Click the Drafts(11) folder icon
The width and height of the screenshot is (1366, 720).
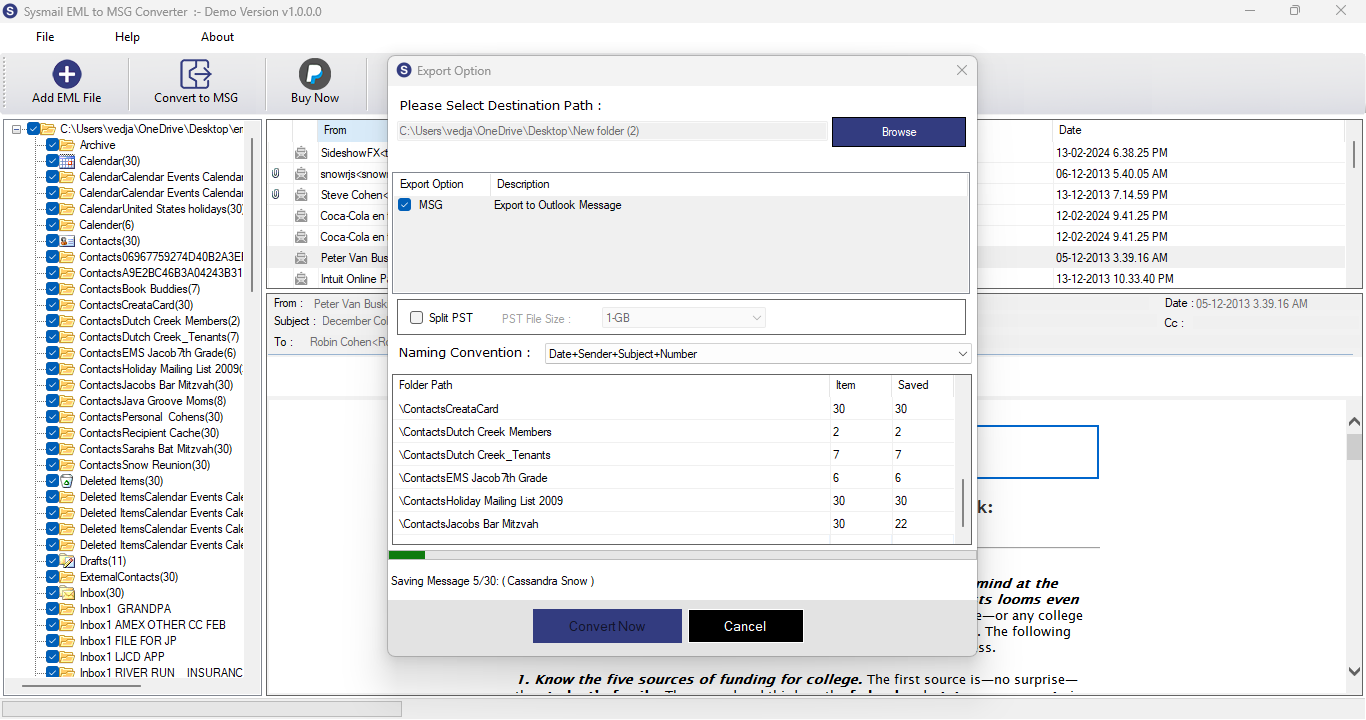(67, 561)
